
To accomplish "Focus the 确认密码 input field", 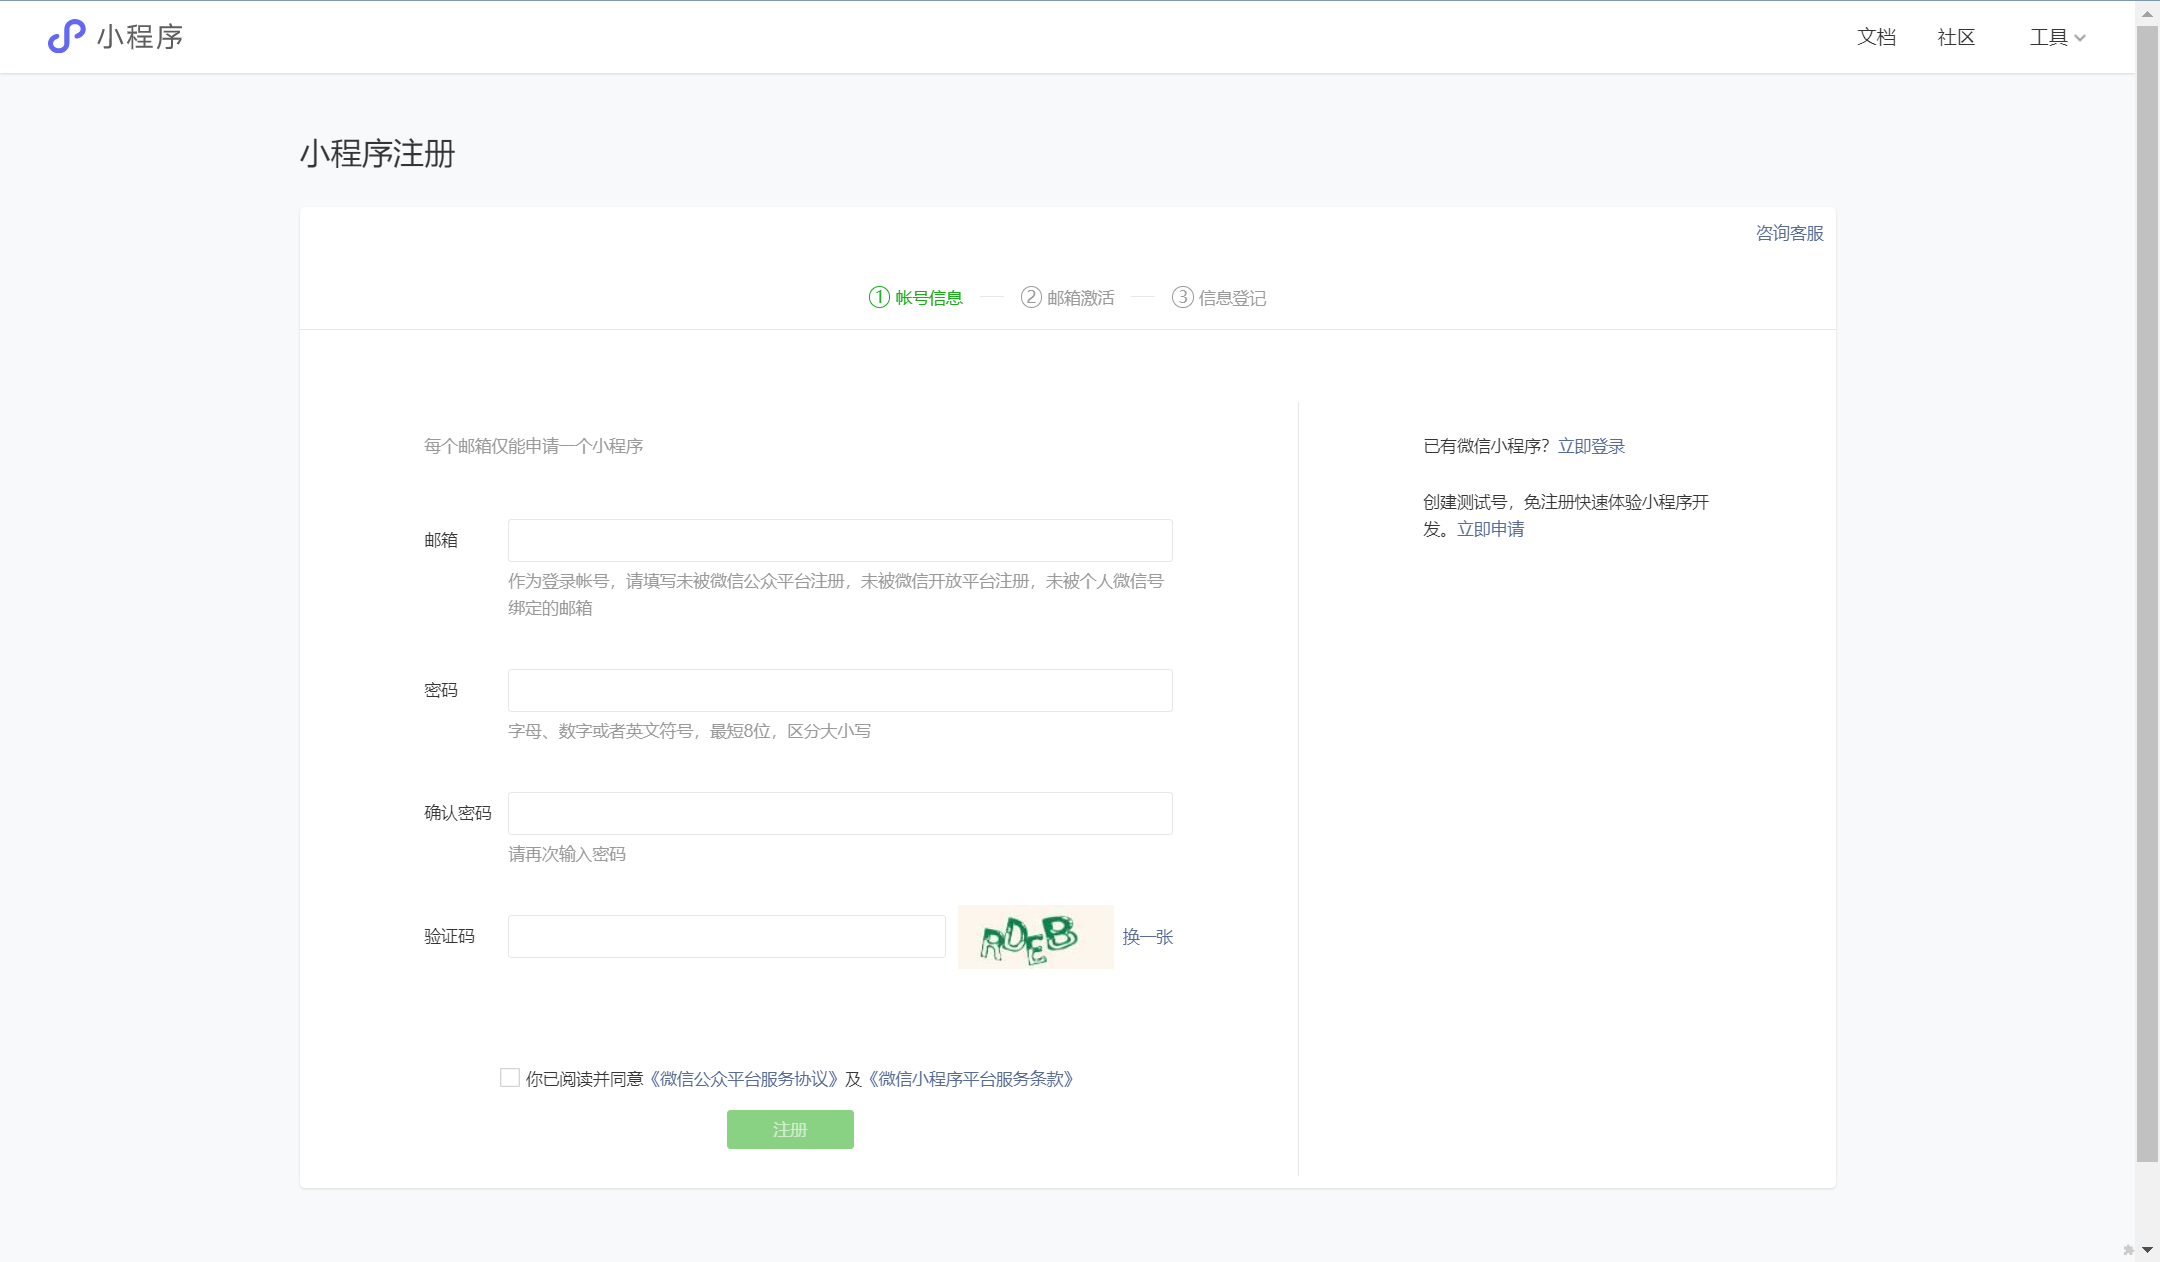I will [840, 813].
